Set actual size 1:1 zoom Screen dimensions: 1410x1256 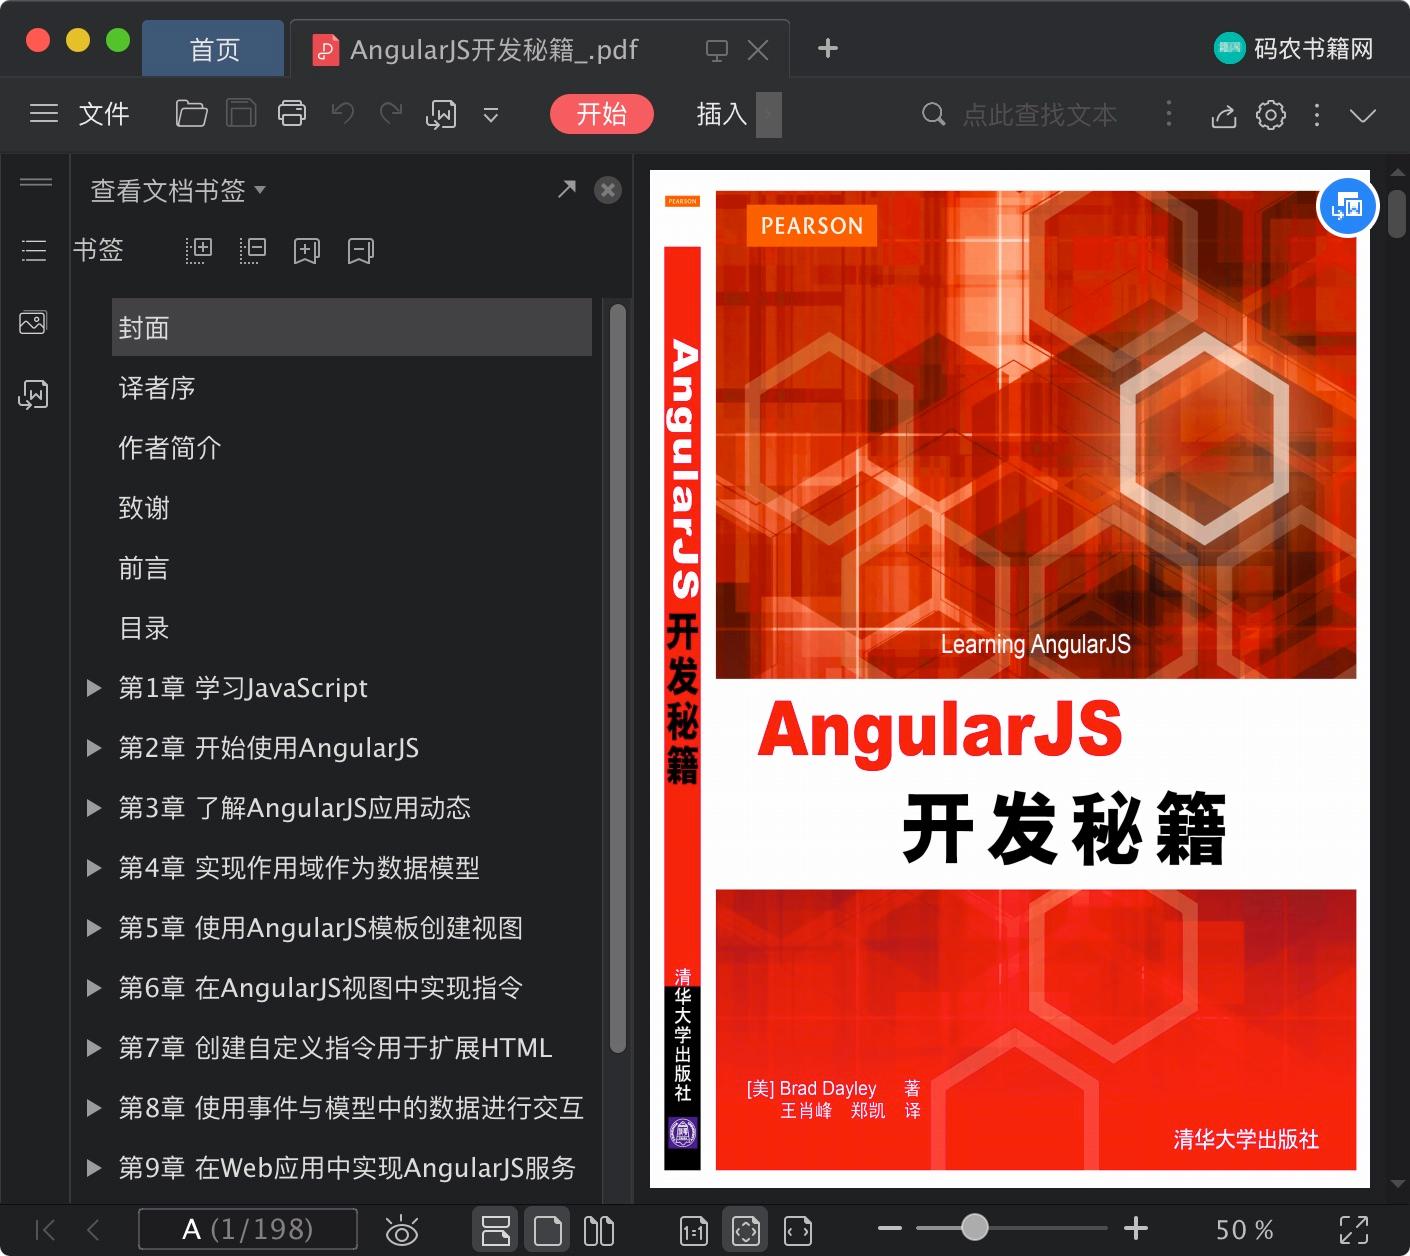pos(693,1230)
